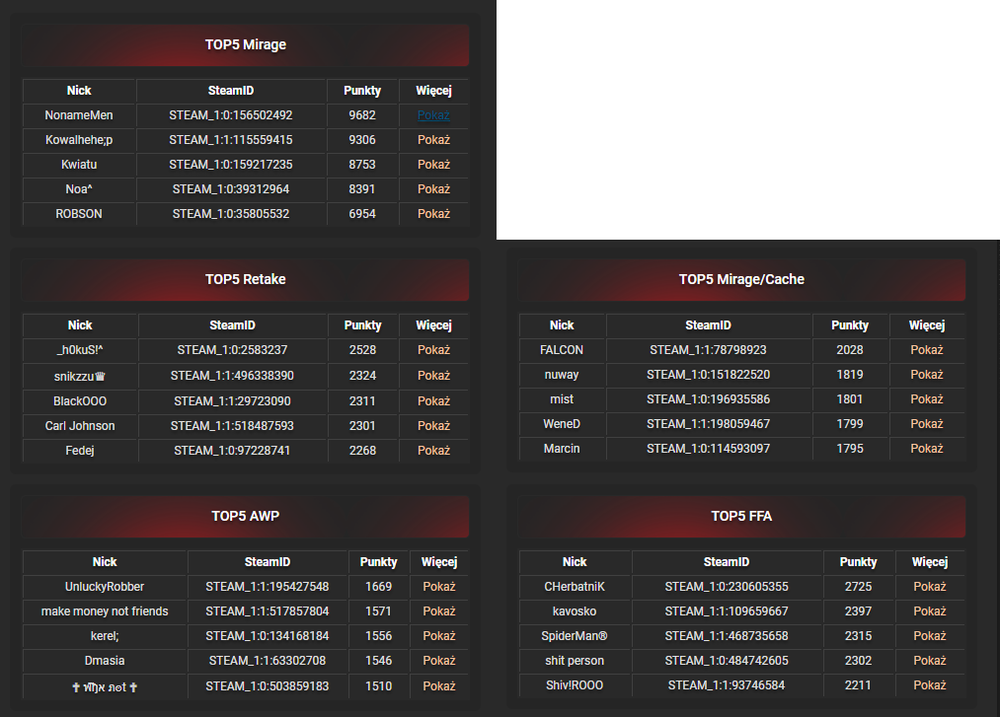Click SteamID STEAM_1:0:114593097
The width and height of the screenshot is (1000, 717).
pos(709,448)
